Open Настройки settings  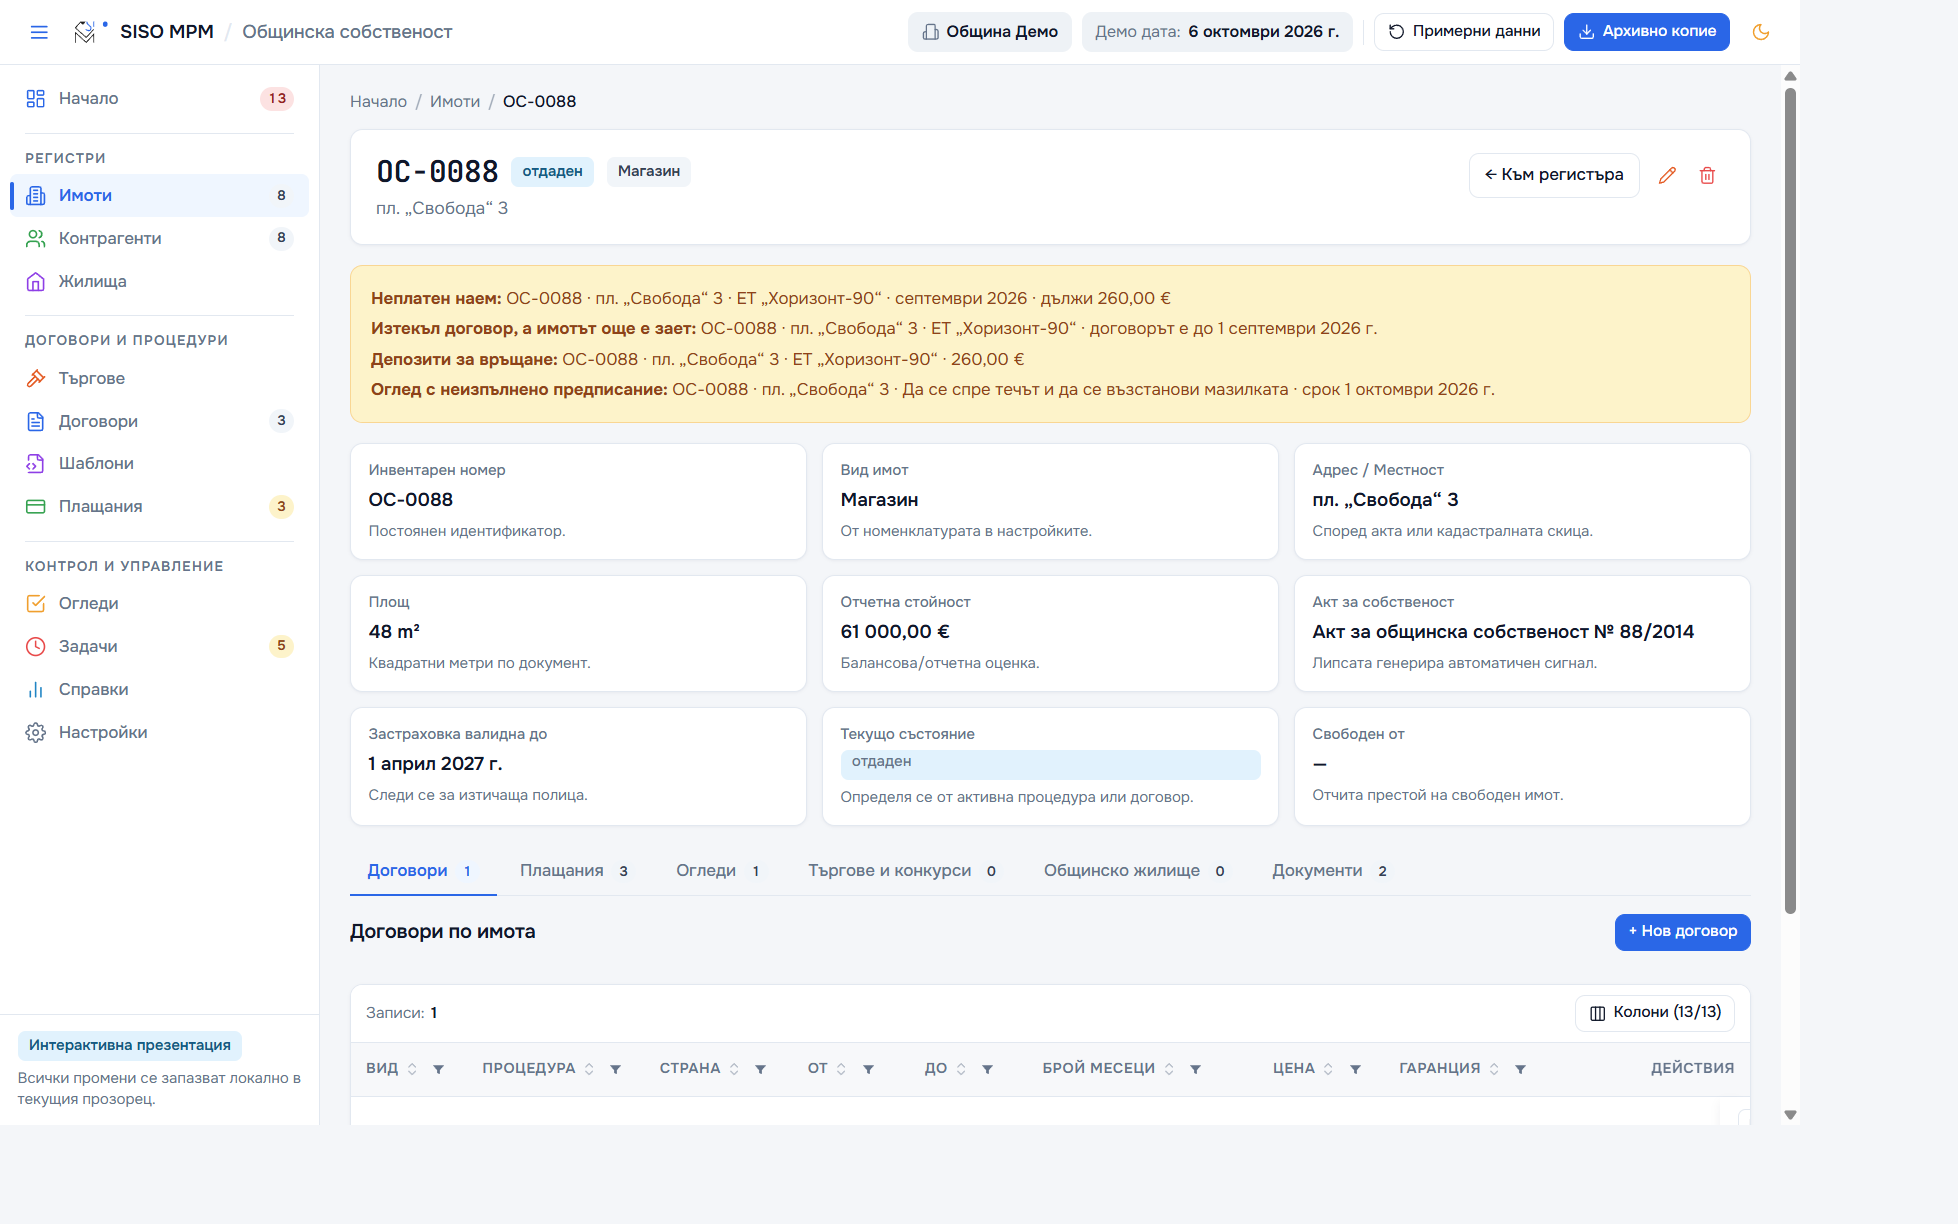tap(159, 732)
